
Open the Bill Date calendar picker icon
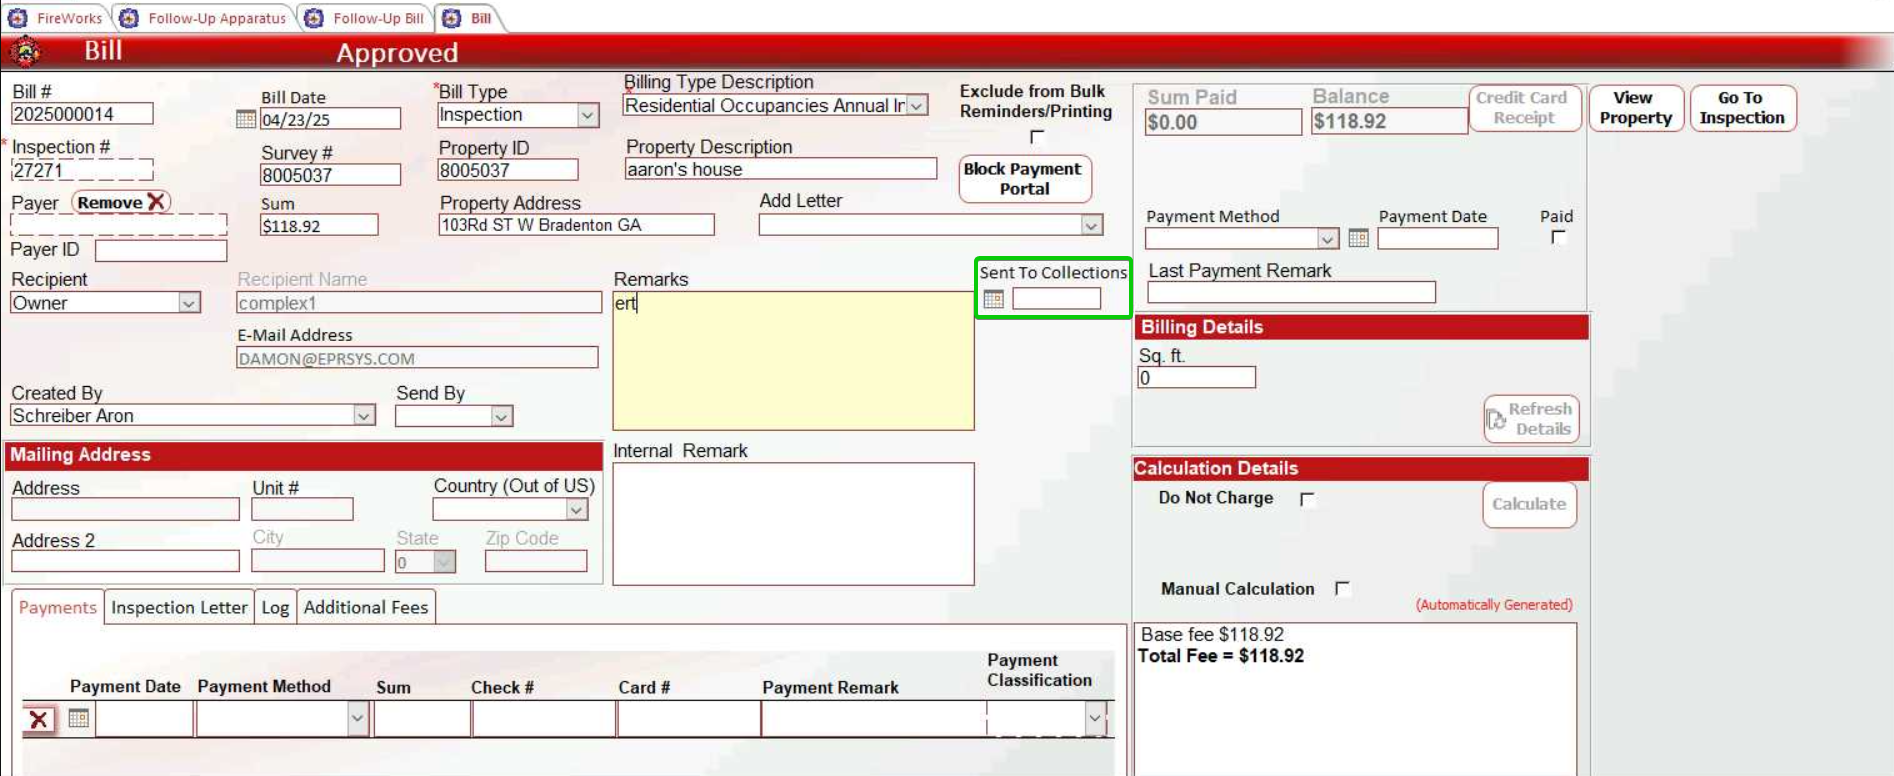[x=246, y=119]
